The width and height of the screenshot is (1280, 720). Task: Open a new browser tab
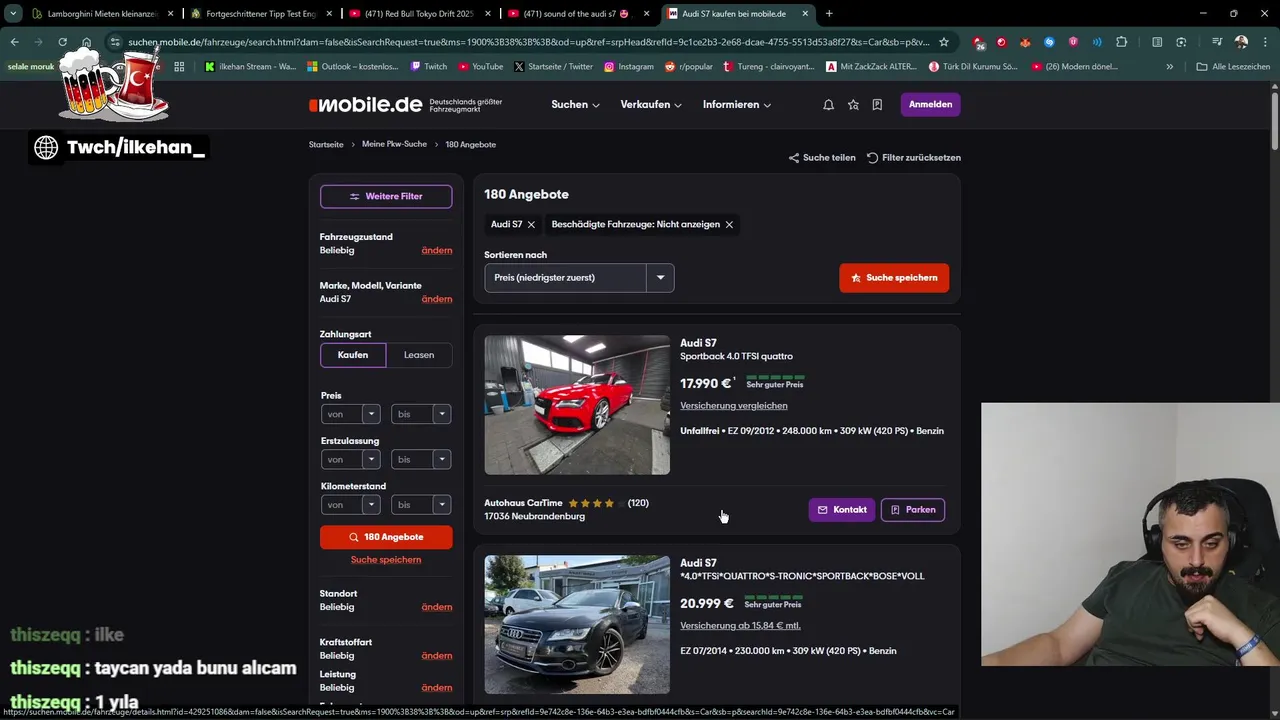[829, 14]
